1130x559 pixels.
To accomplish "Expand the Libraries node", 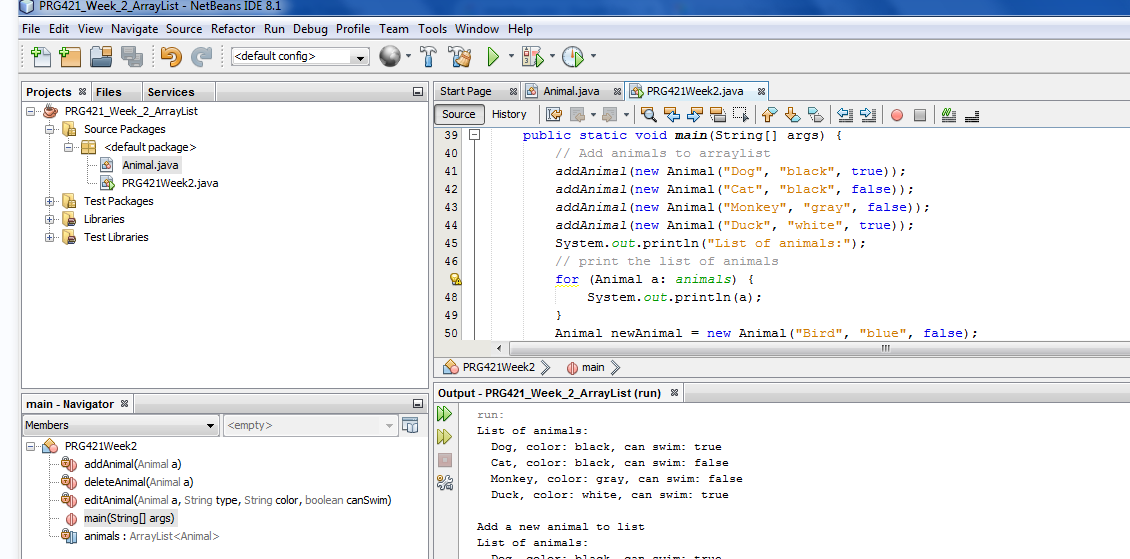I will point(50,220).
